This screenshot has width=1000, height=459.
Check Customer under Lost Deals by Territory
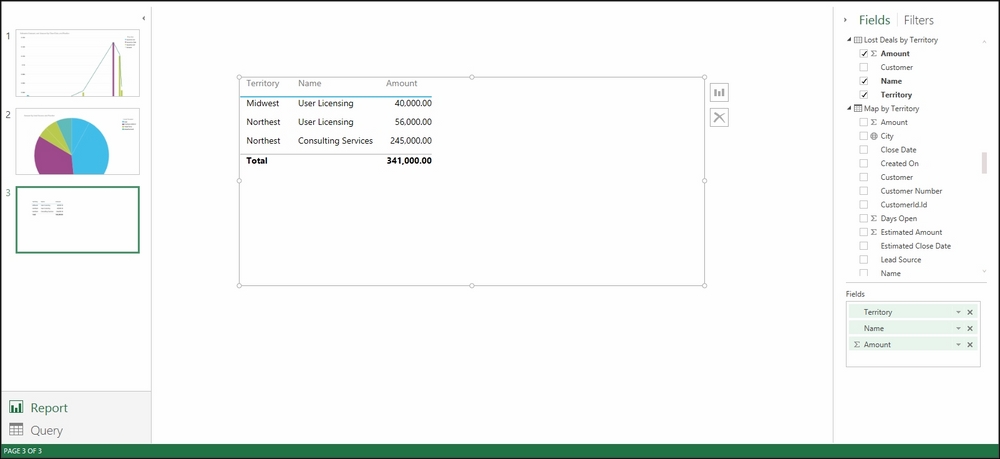[x=864, y=67]
